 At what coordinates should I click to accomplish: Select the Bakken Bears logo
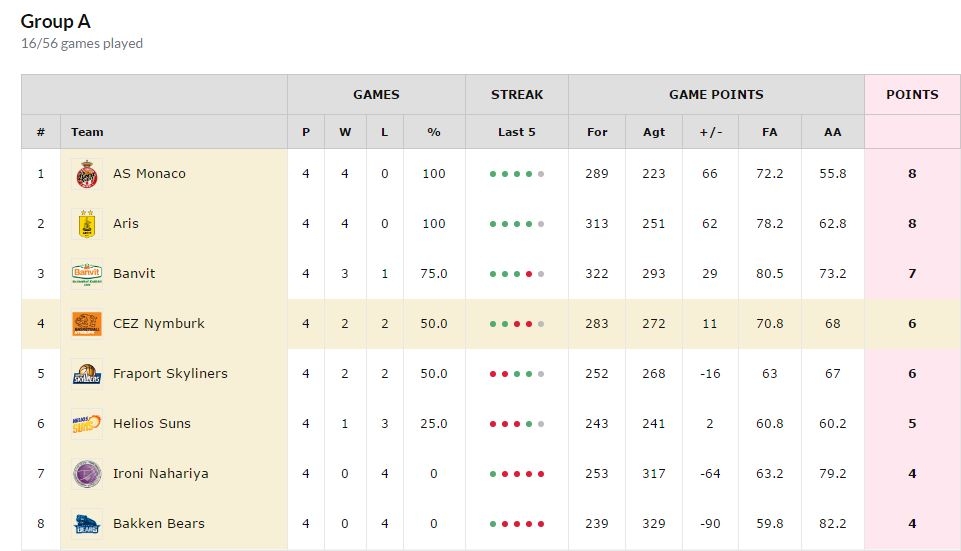click(x=86, y=523)
